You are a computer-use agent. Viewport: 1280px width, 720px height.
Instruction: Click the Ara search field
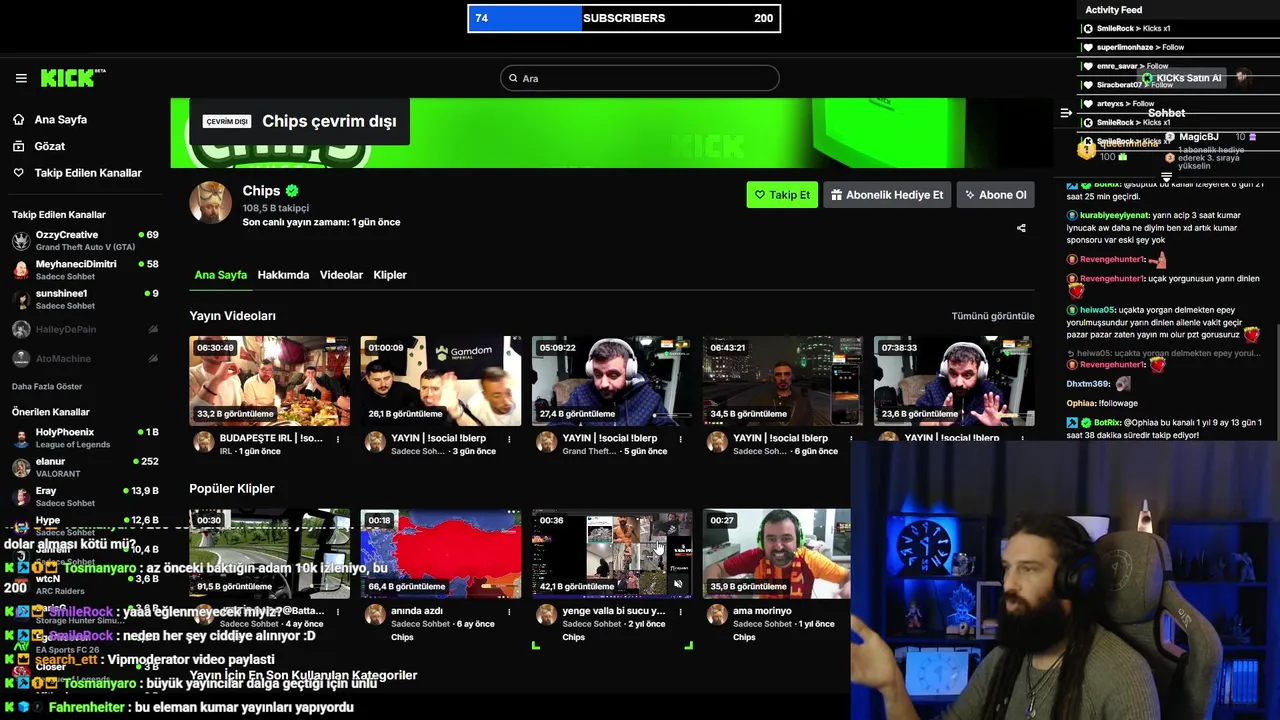(x=640, y=78)
